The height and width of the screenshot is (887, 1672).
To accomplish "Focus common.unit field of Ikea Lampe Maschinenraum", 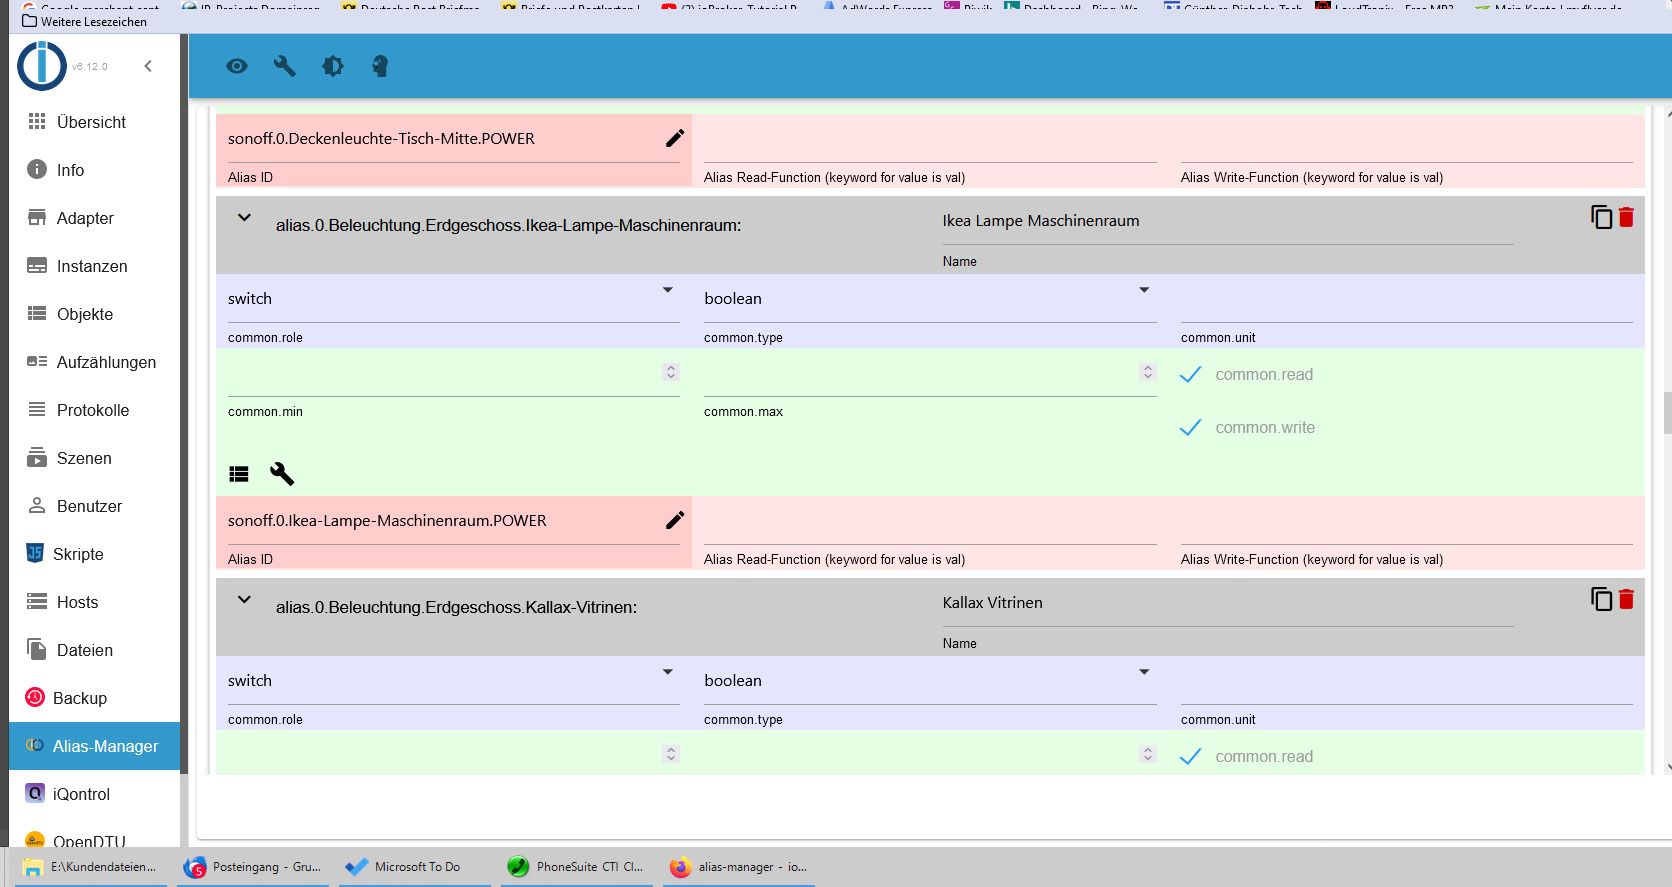I will [1407, 299].
